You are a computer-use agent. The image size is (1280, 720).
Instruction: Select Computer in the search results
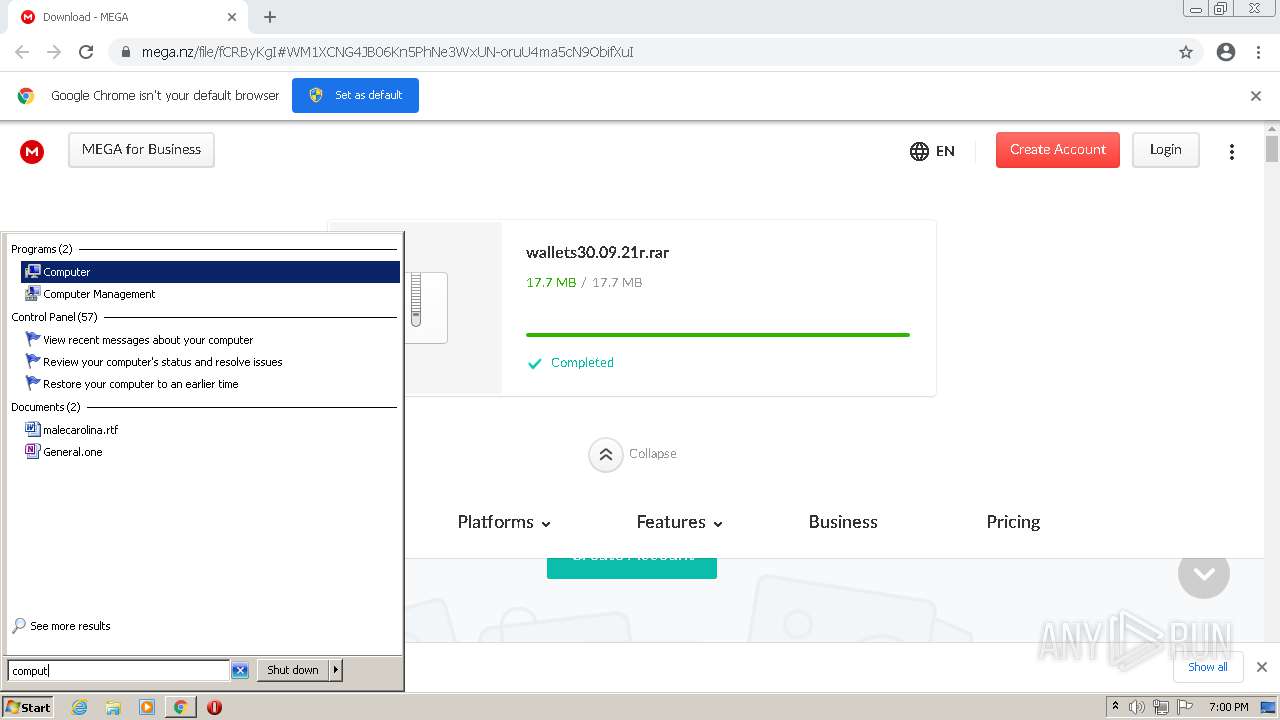(x=210, y=272)
